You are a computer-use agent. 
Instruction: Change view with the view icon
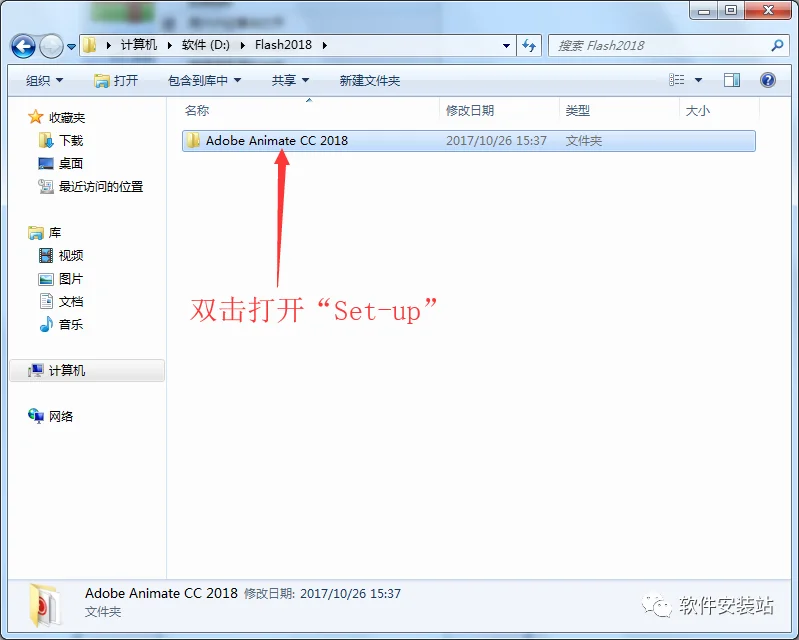(677, 79)
